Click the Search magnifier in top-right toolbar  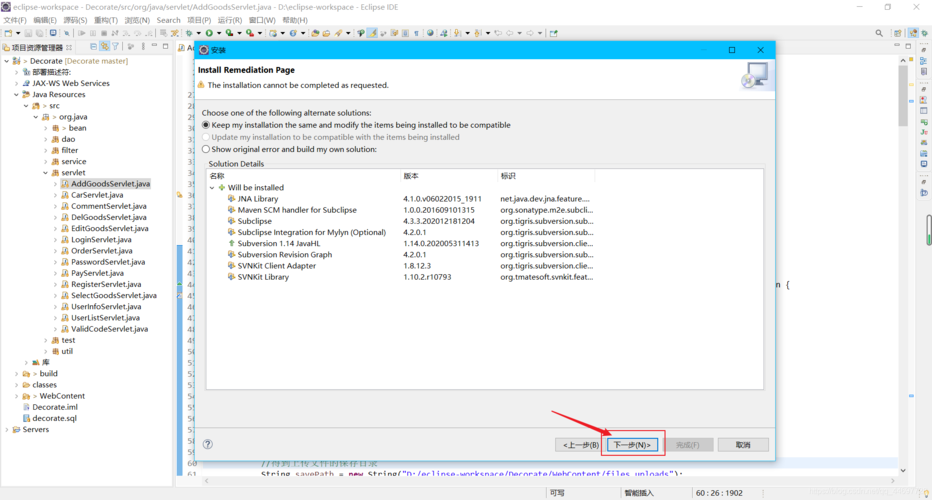click(879, 33)
